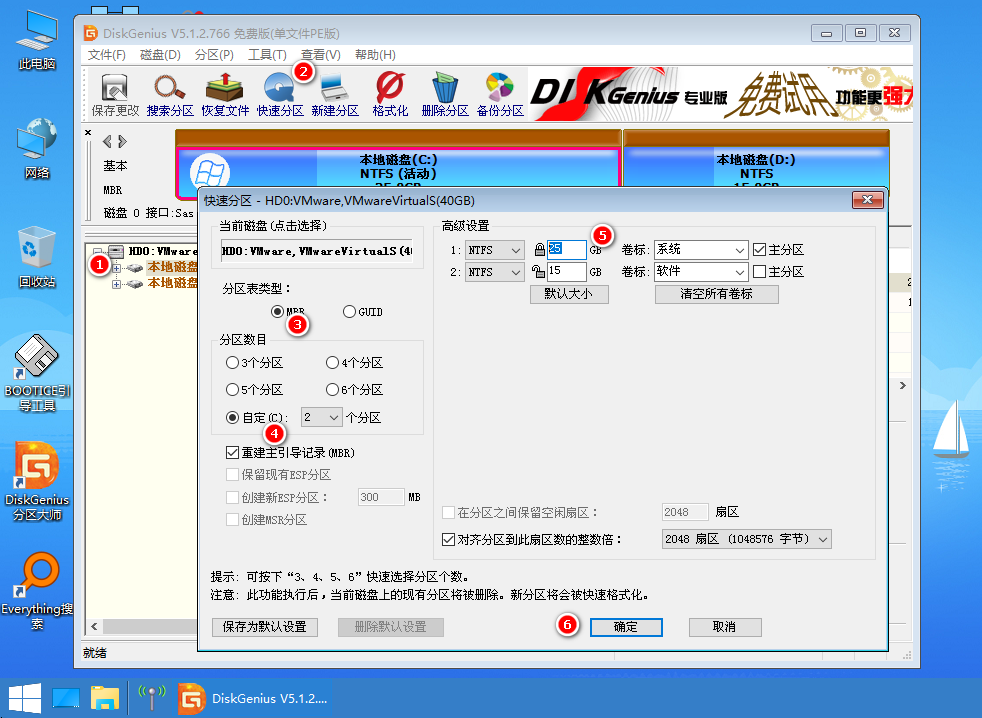Screen dimensions: 982x718
Task: Open the Windows Start button
Action: [x=25, y=698]
